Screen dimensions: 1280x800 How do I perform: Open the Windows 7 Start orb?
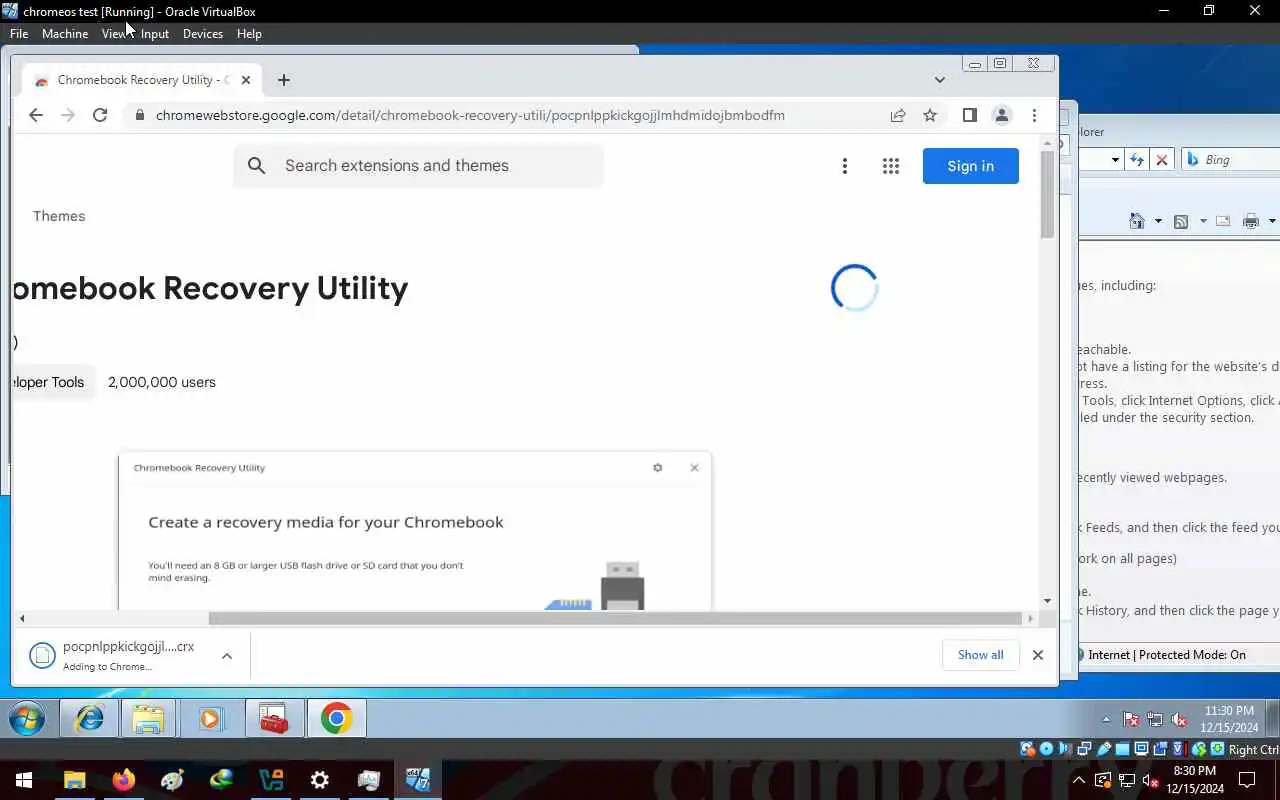pyautogui.click(x=27, y=719)
